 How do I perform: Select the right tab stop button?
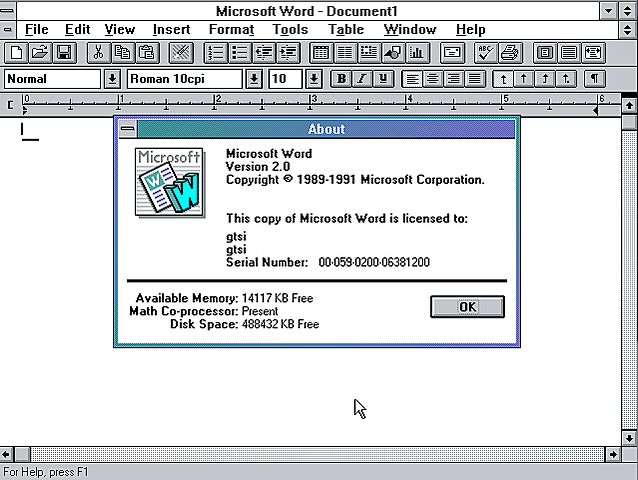coord(545,79)
